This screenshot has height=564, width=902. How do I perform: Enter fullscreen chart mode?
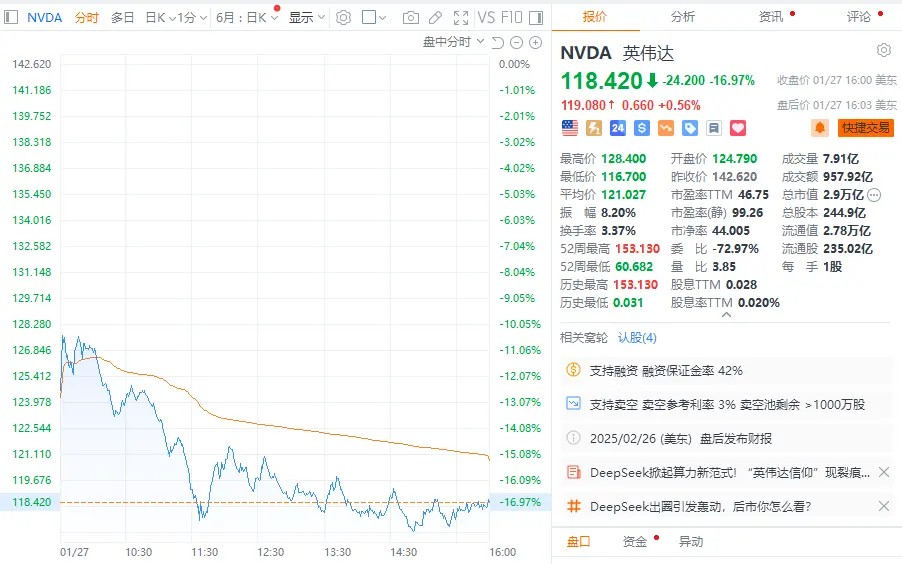[x=461, y=18]
